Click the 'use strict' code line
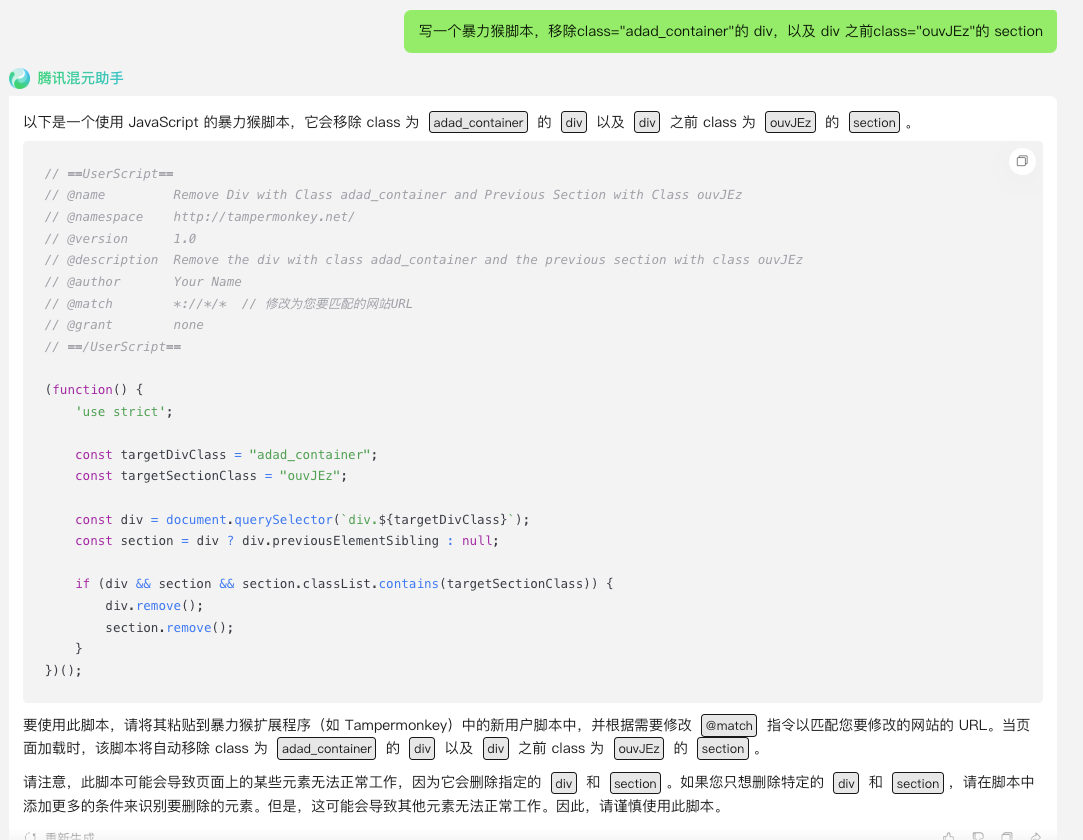1083x840 pixels. coord(124,412)
